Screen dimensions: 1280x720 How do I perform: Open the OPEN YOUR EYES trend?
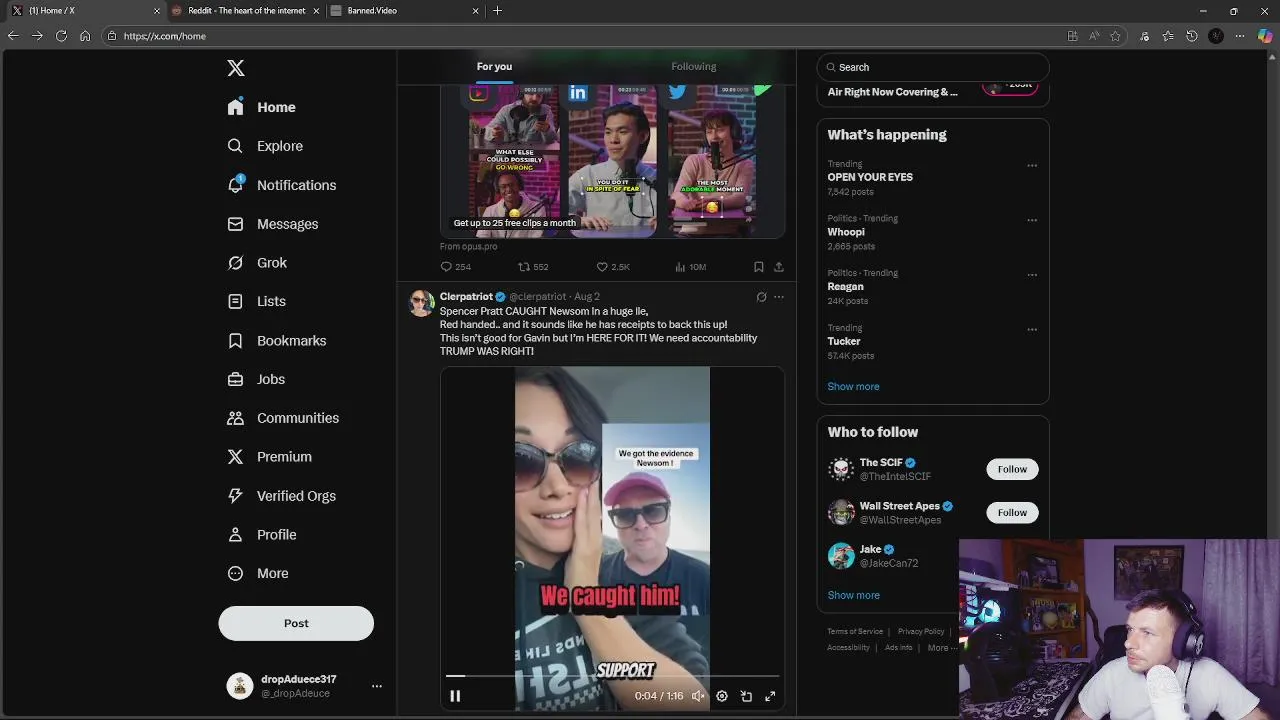pos(870,177)
